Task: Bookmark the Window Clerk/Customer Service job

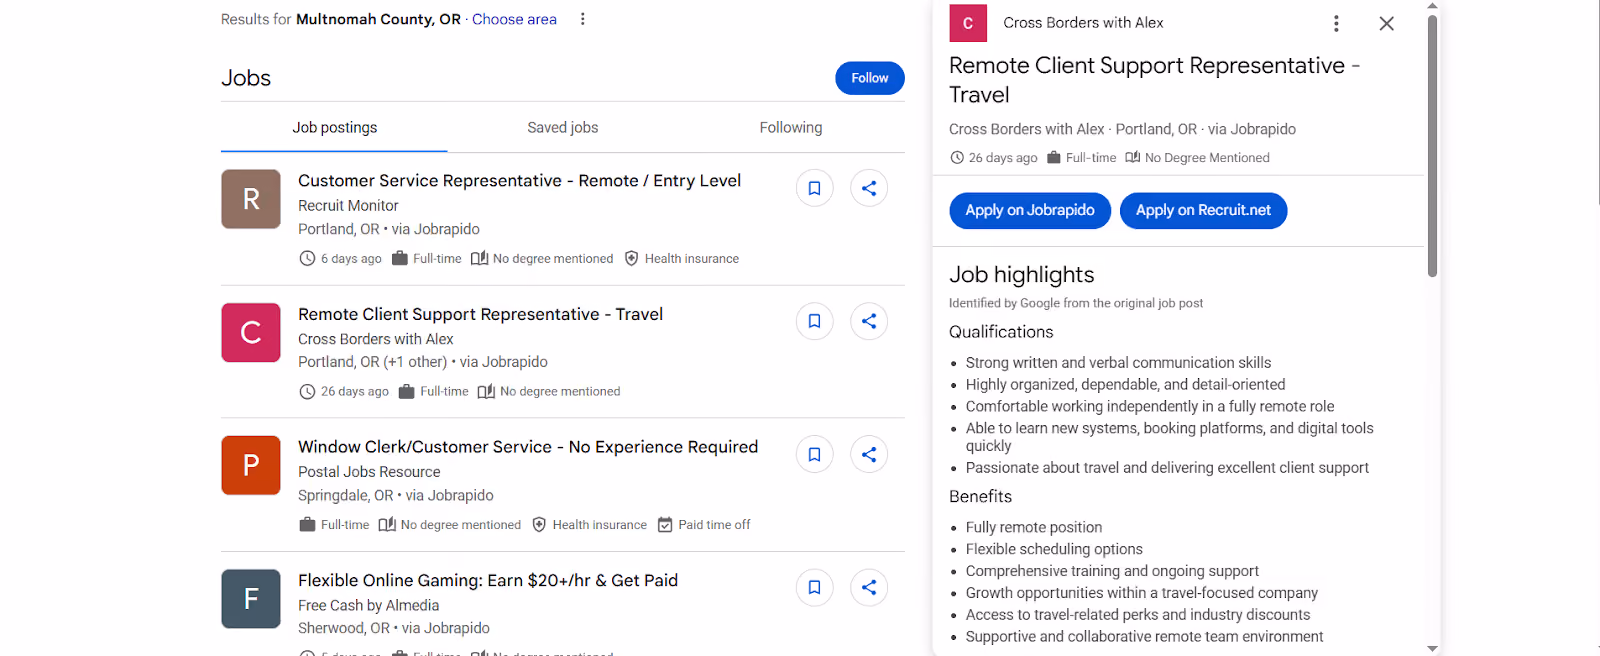Action: (x=814, y=454)
